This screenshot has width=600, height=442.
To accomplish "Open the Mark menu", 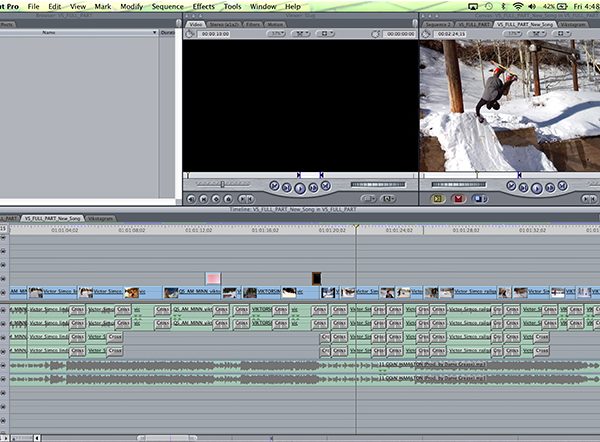I will (103, 7).
